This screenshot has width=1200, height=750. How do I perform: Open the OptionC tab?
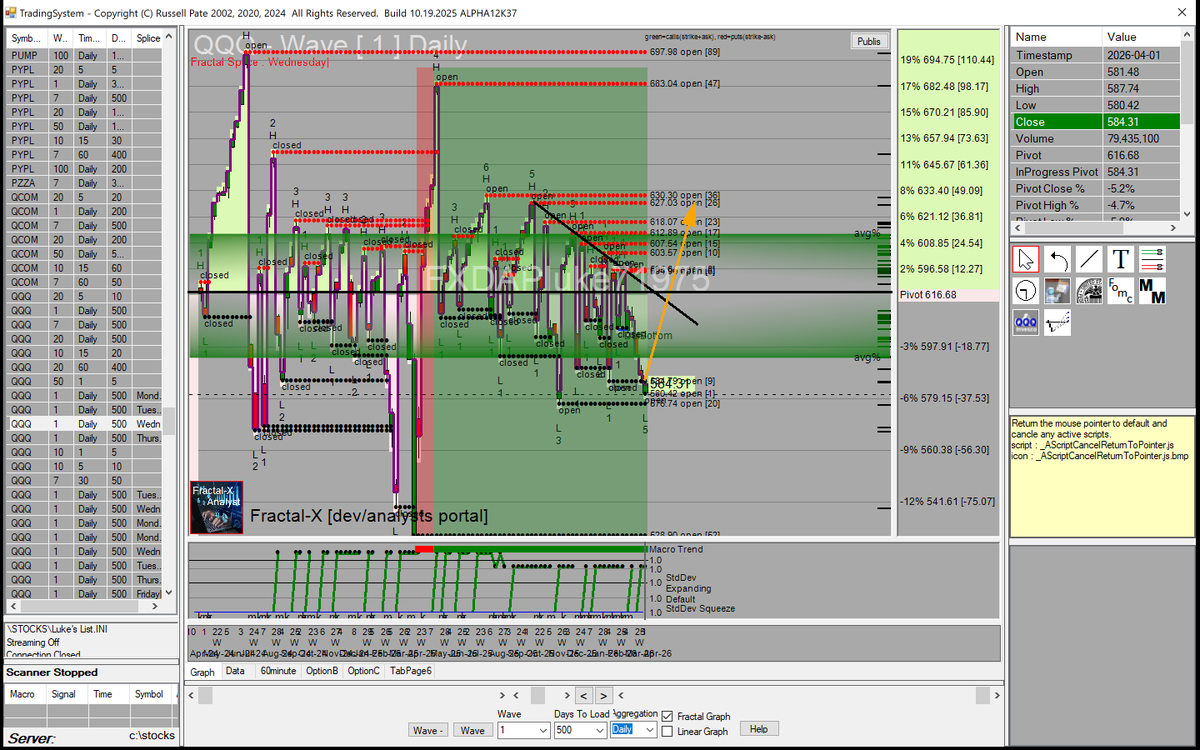[x=362, y=672]
